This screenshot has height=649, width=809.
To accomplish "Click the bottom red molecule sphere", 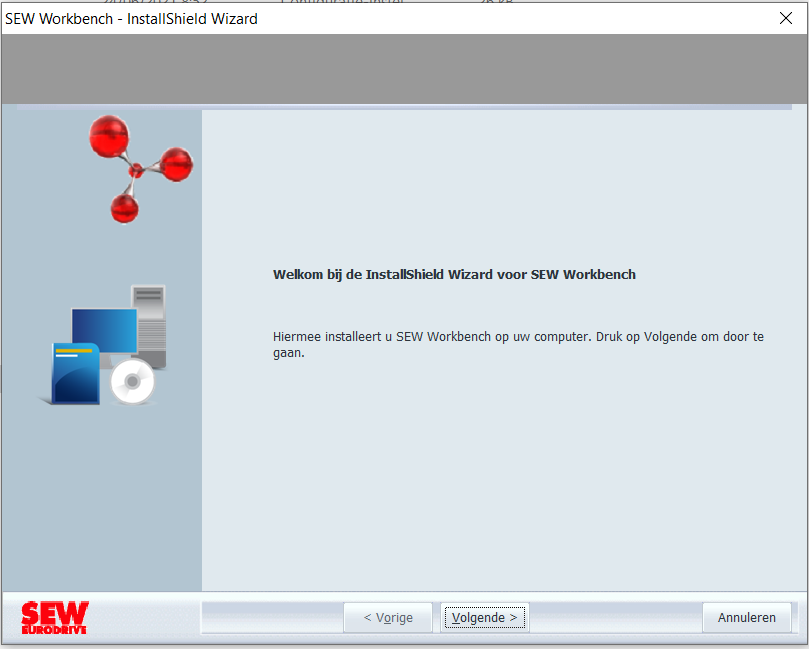I will (x=124, y=209).
